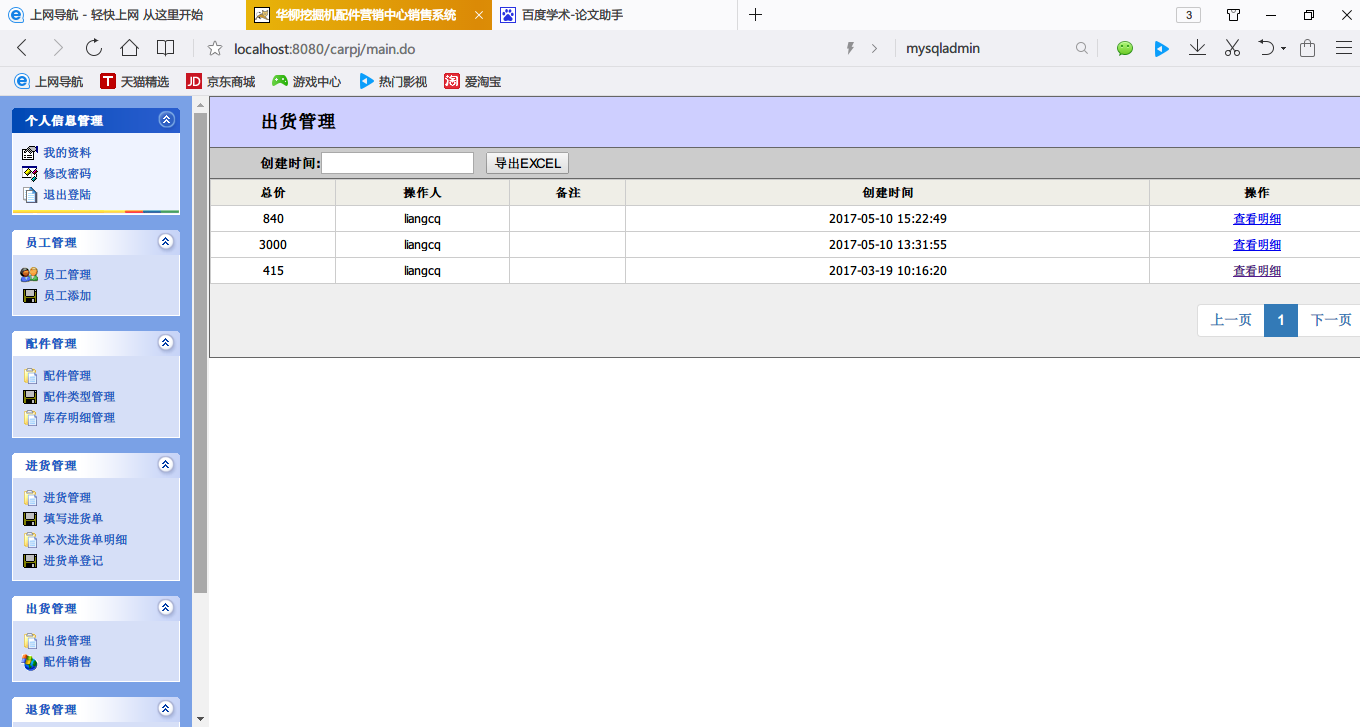This screenshot has height=727, width=1360.
Task: Open 进货管理 sidebar link
Action: pos(67,498)
